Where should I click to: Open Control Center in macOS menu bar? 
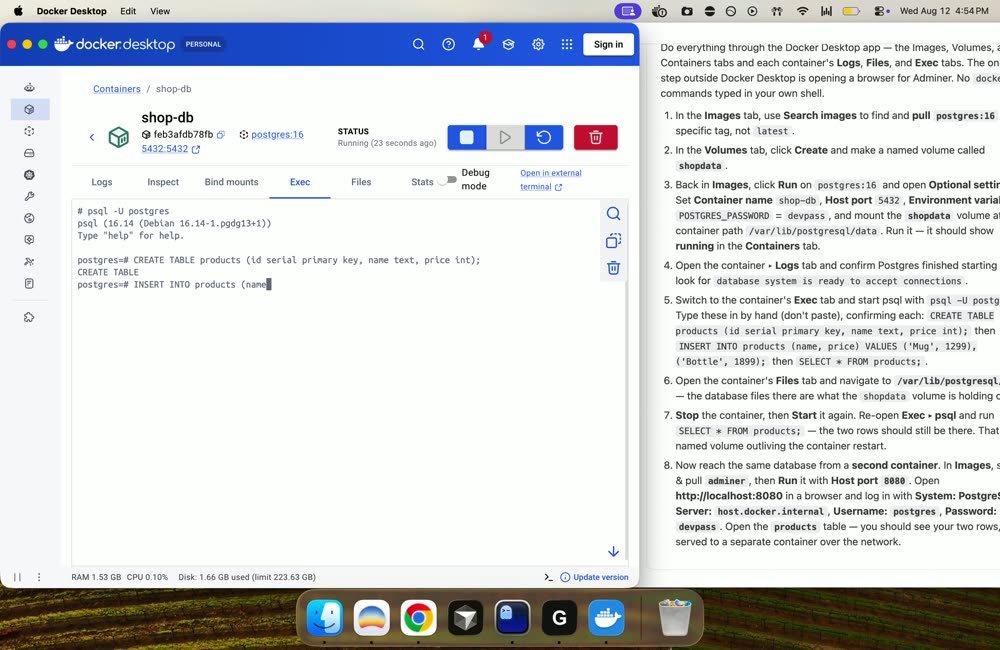pyautogui.click(x=881, y=11)
